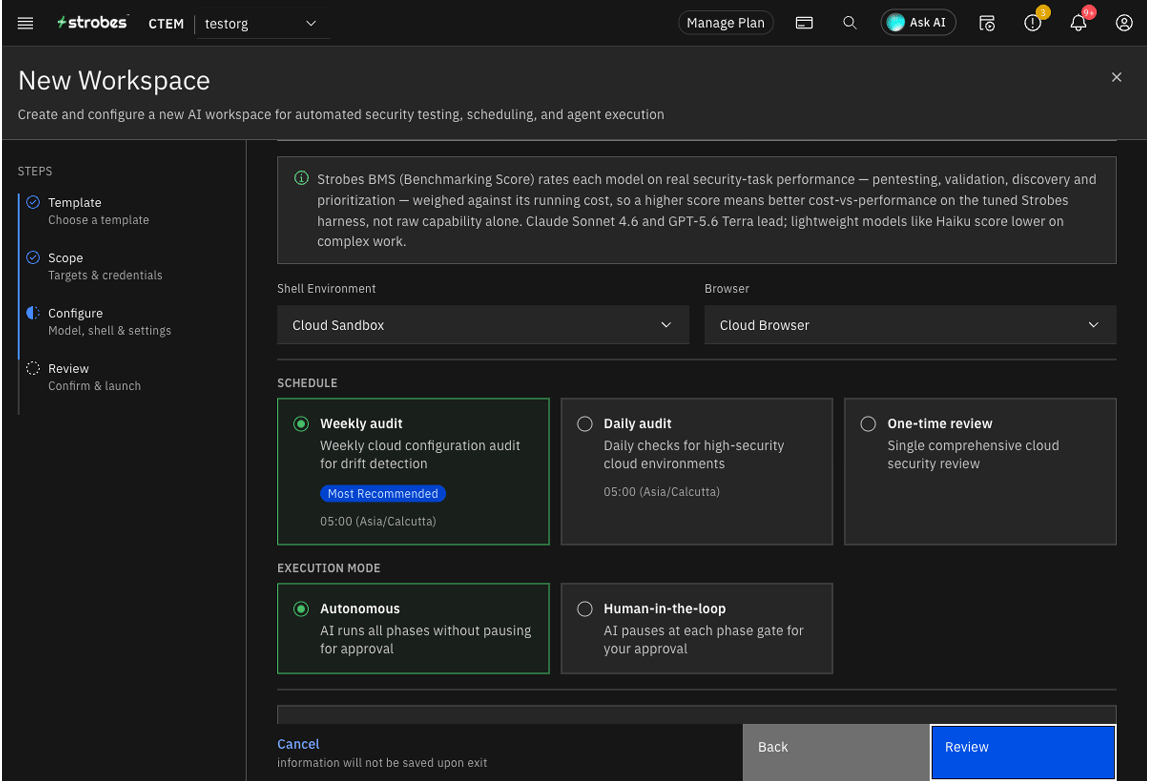Select the Daily audit schedule
The image size is (1150, 781).
pyautogui.click(x=696, y=471)
